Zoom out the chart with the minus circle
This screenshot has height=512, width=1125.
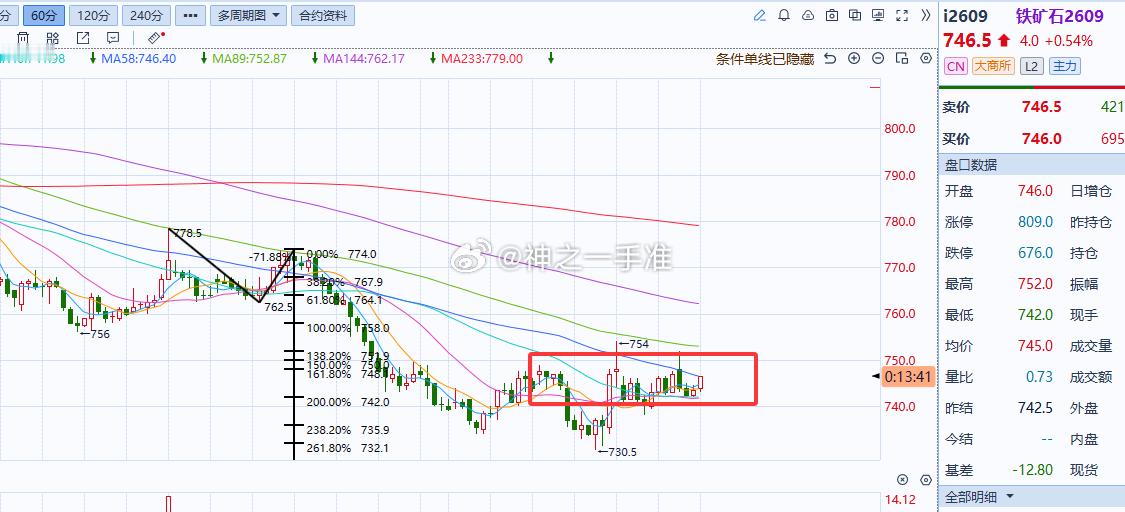pyautogui.click(x=878, y=59)
